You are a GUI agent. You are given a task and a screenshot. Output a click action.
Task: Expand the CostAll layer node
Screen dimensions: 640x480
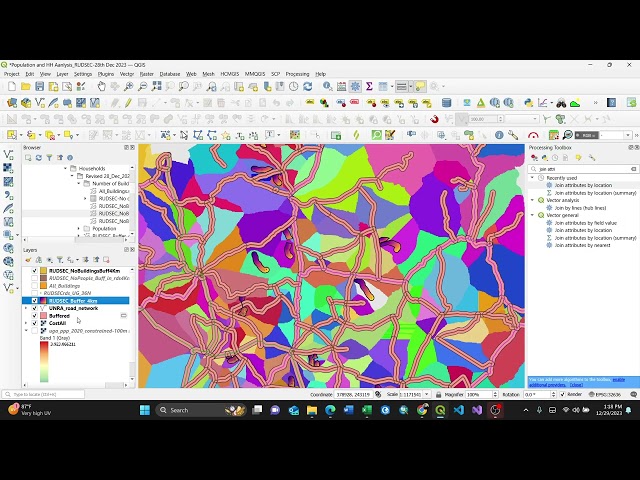27,323
